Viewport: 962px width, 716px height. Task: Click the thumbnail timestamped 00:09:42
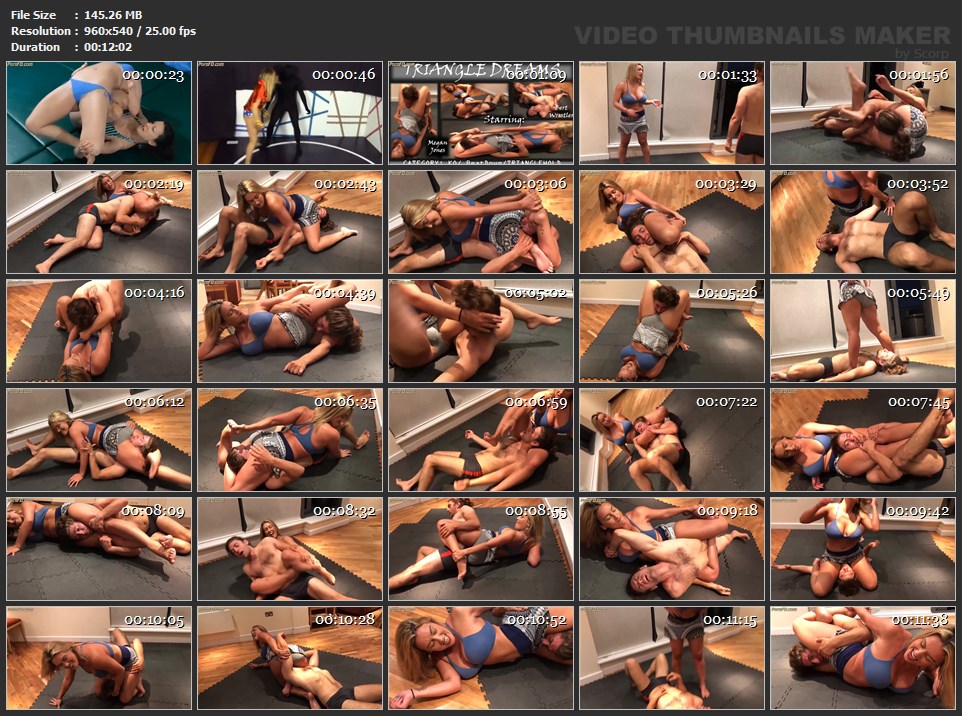tap(862, 549)
